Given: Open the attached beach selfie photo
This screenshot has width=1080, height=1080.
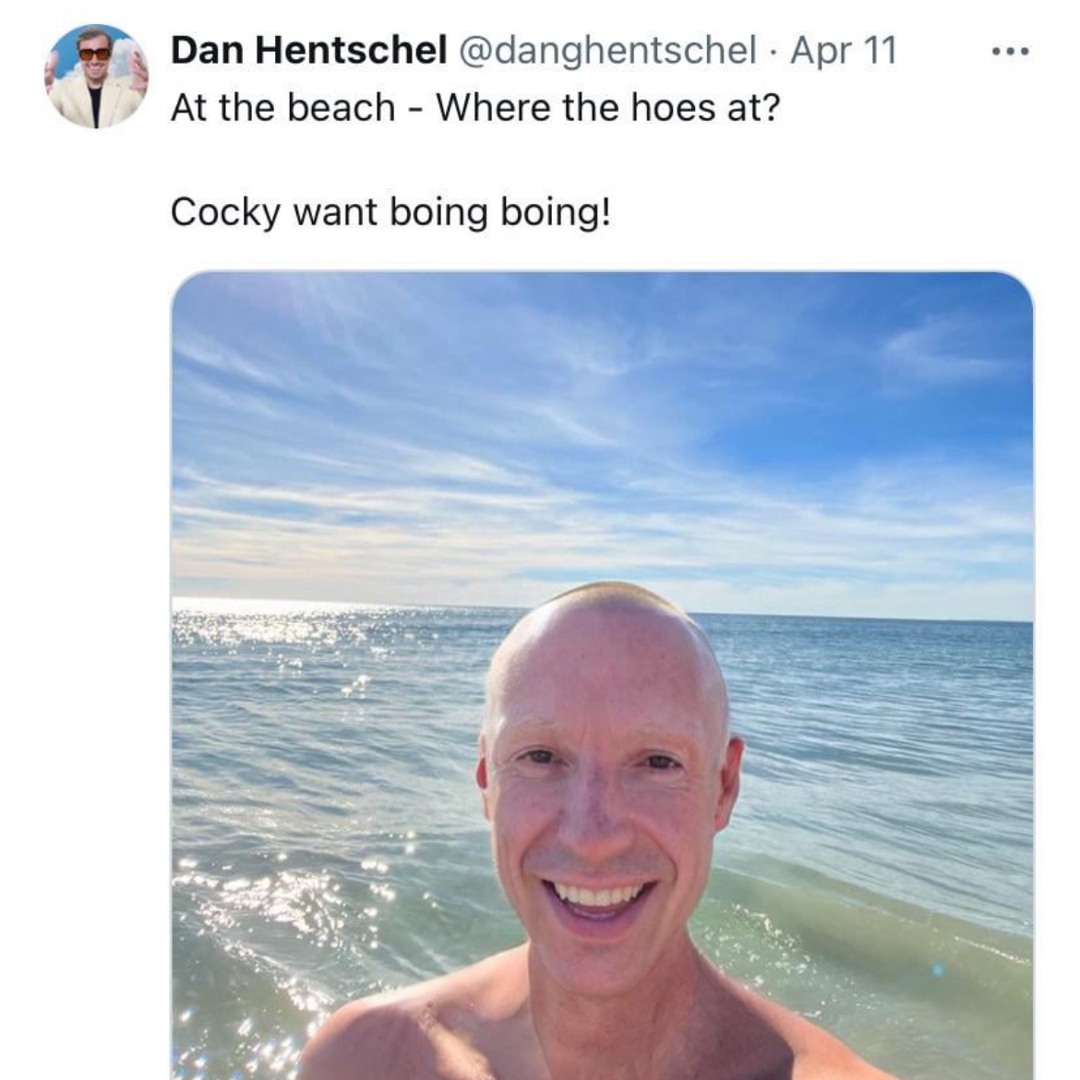Looking at the screenshot, I should click(x=602, y=676).
